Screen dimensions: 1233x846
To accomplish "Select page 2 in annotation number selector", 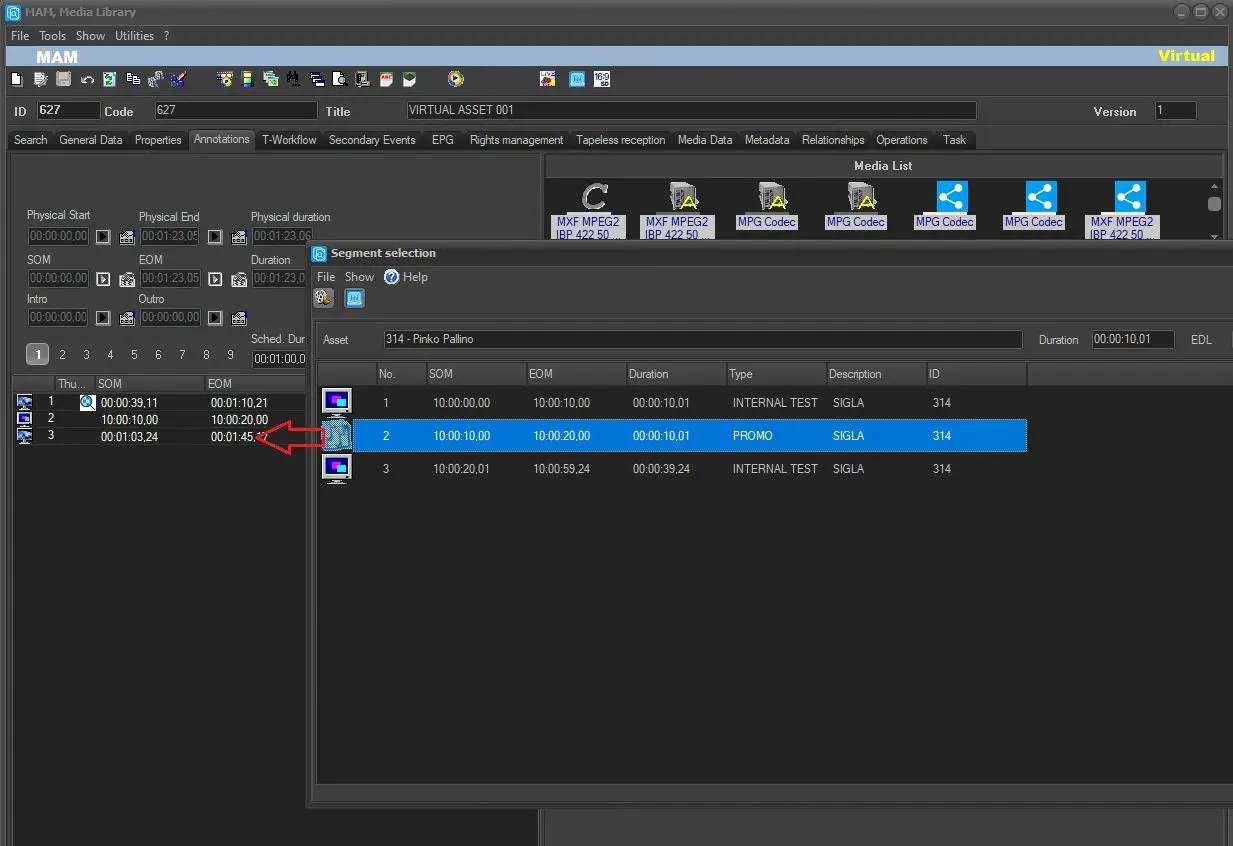I will click(x=62, y=354).
